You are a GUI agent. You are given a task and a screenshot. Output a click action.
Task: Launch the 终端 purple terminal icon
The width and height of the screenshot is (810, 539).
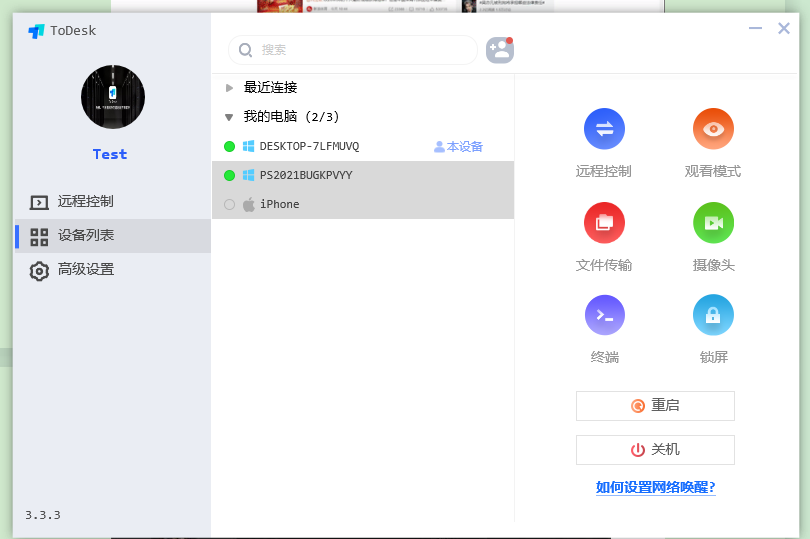coord(604,315)
